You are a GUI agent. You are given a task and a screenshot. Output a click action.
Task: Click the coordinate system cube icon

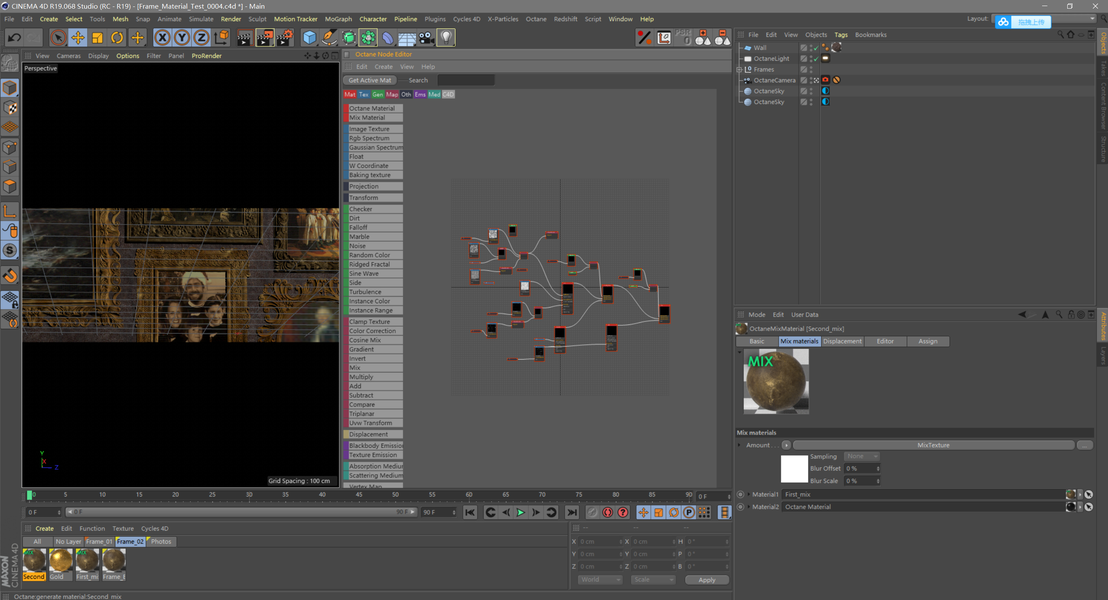[x=221, y=37]
